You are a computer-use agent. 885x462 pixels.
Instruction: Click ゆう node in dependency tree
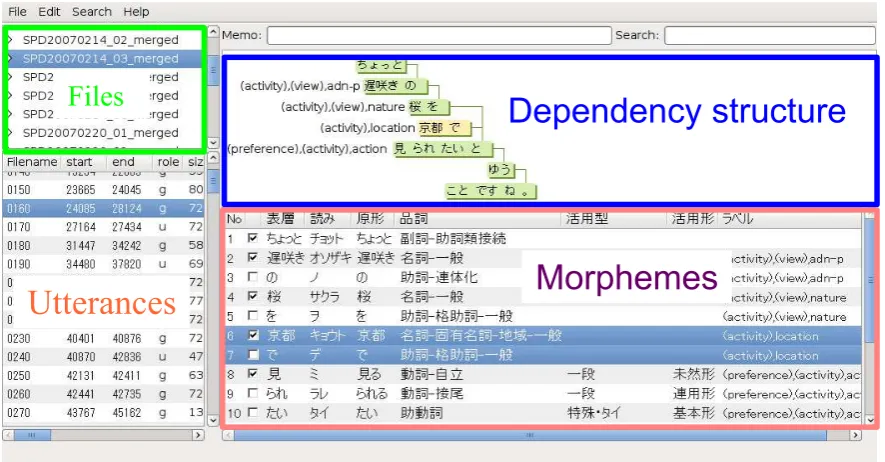click(500, 170)
